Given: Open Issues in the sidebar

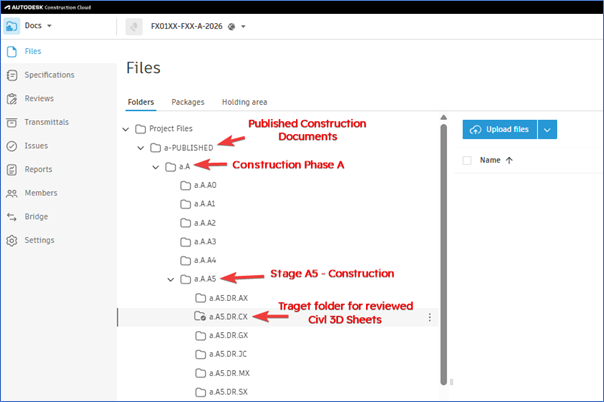Looking at the screenshot, I should point(36,146).
